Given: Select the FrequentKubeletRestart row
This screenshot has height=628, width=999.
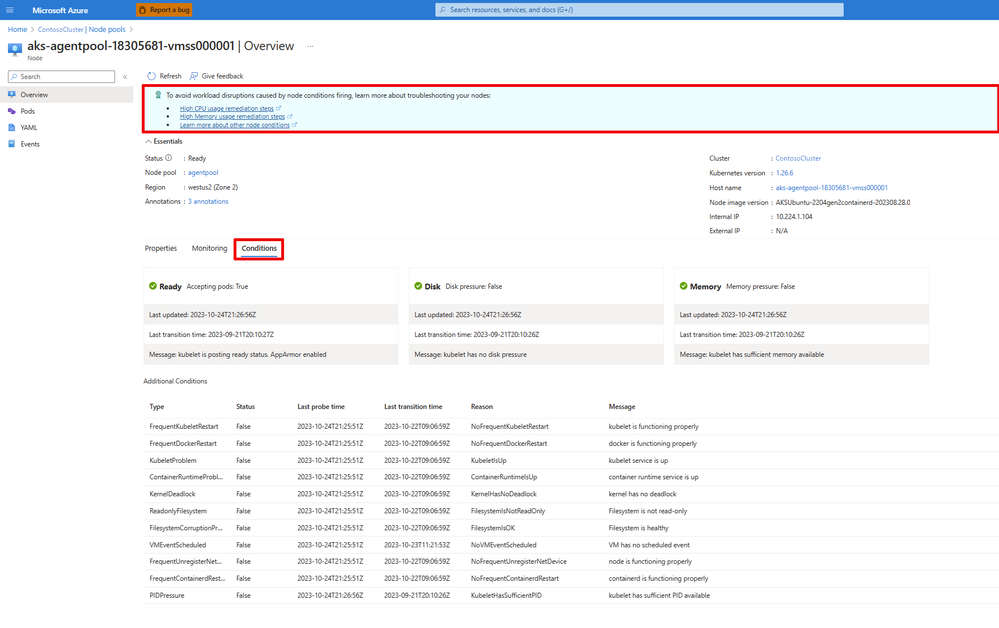Looking at the screenshot, I should (571, 427).
